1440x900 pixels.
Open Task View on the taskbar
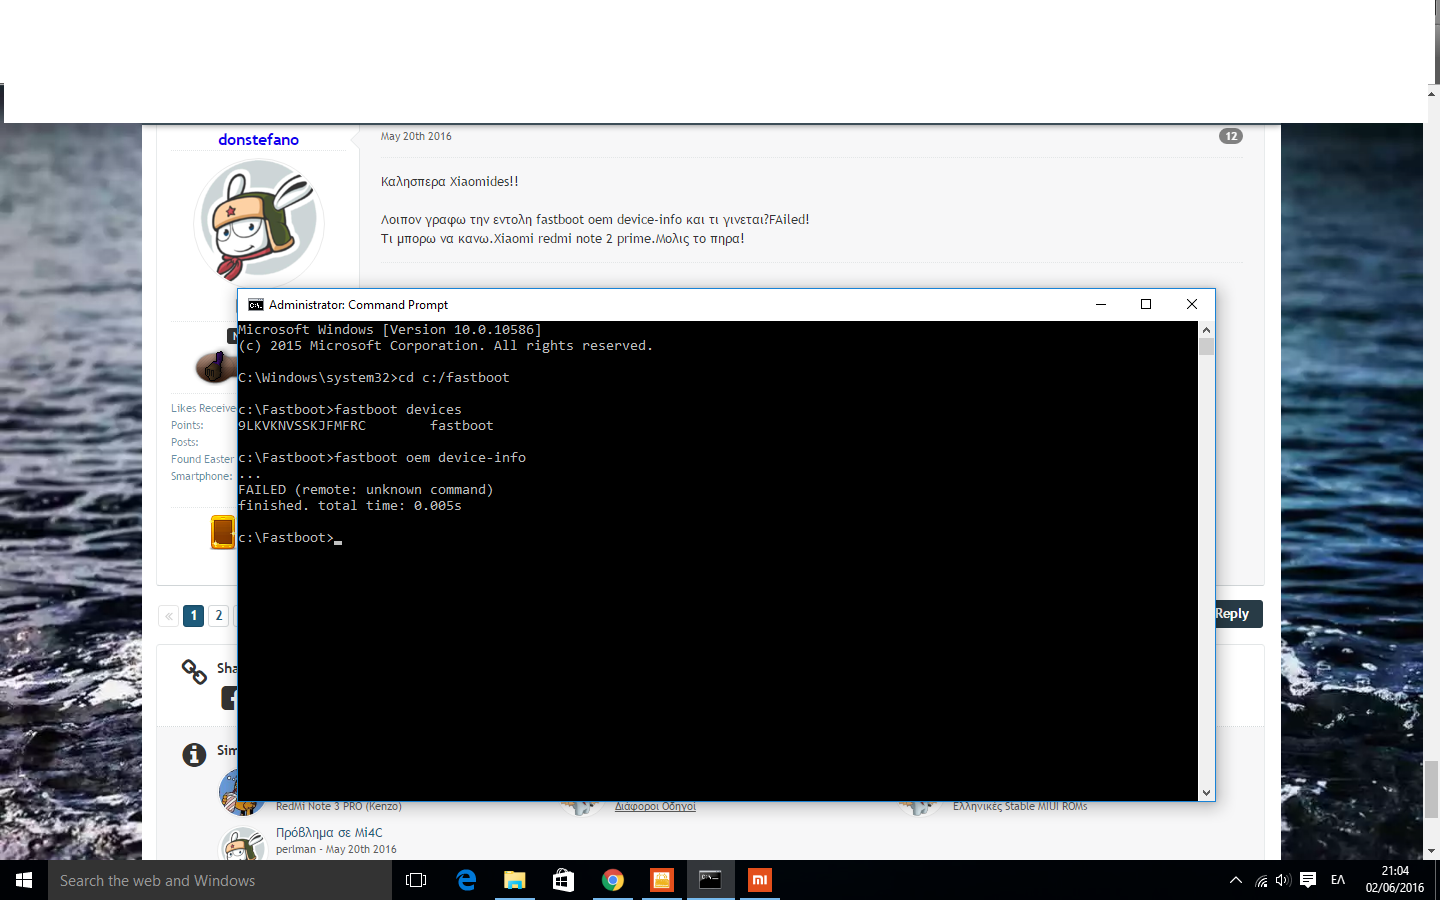416,880
